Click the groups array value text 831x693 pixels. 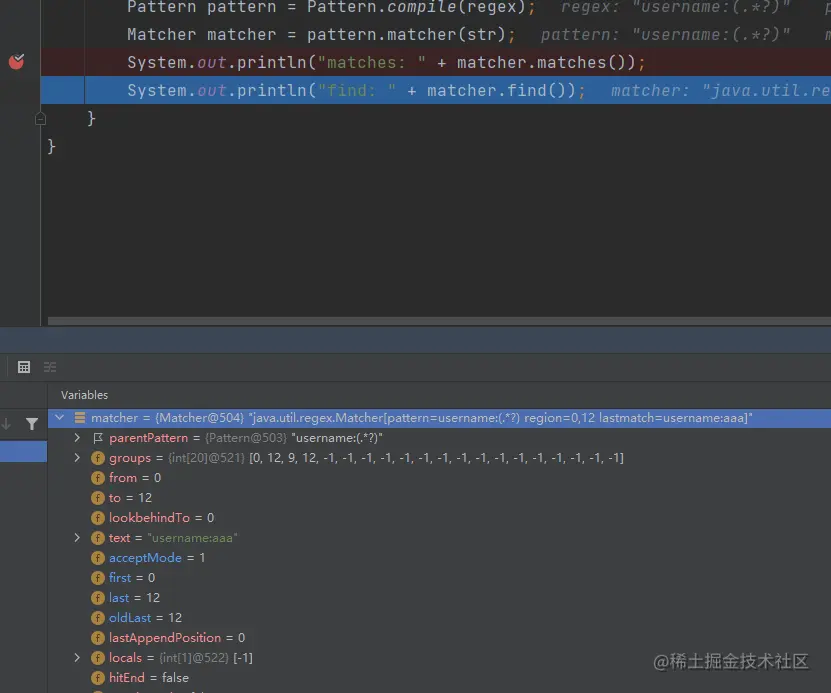pos(436,458)
